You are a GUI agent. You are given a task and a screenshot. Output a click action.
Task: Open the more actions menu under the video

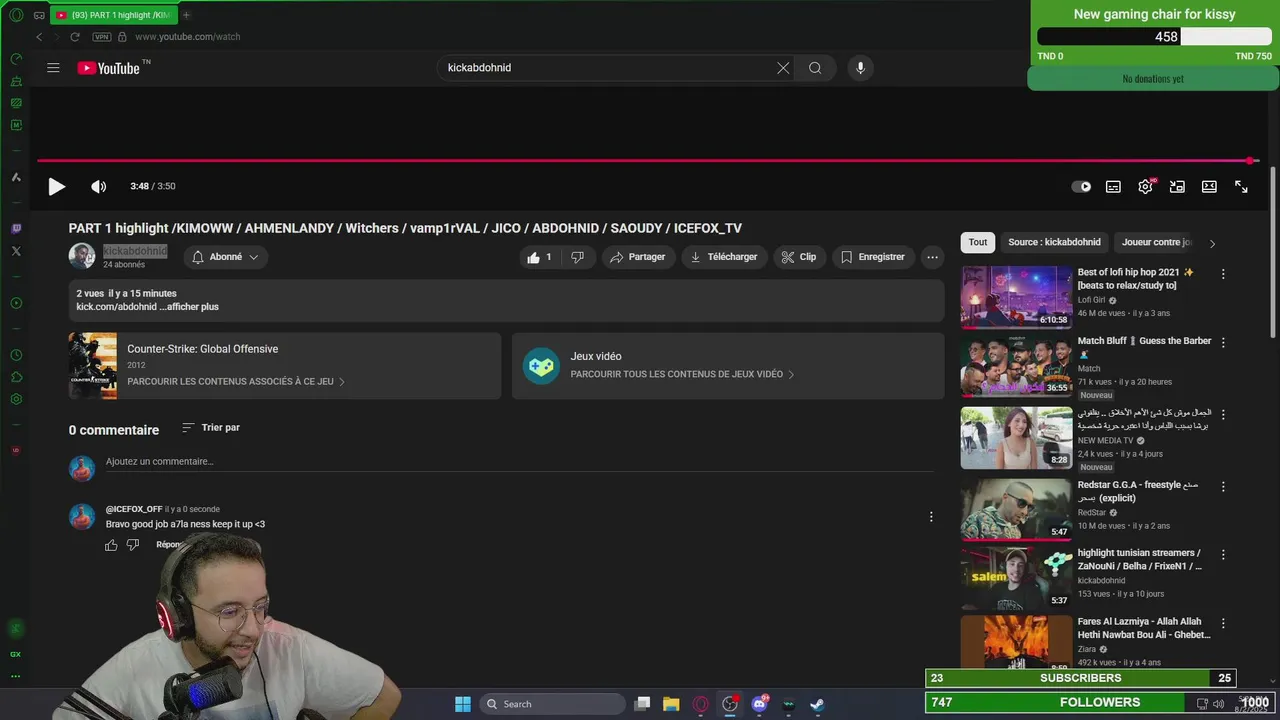point(932,257)
